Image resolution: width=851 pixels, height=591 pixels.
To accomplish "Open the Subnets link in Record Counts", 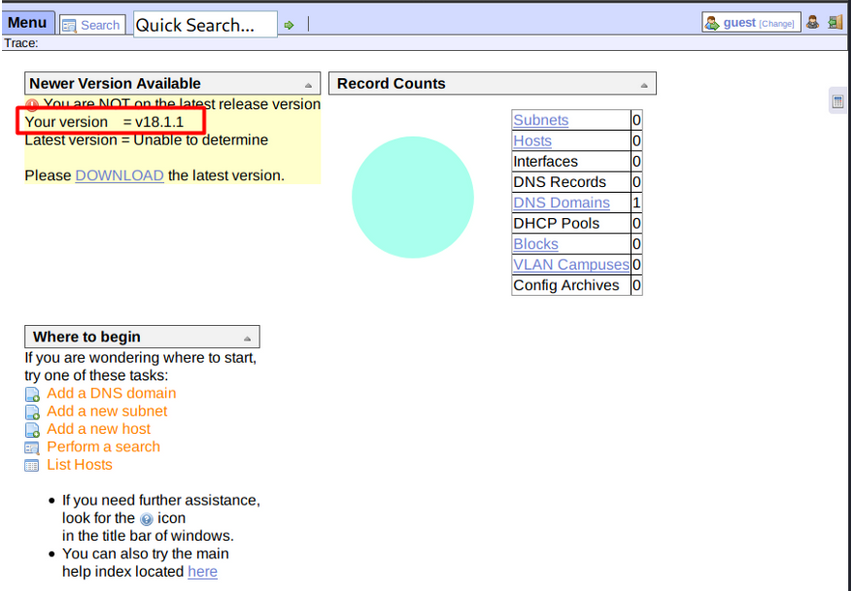I will click(540, 120).
